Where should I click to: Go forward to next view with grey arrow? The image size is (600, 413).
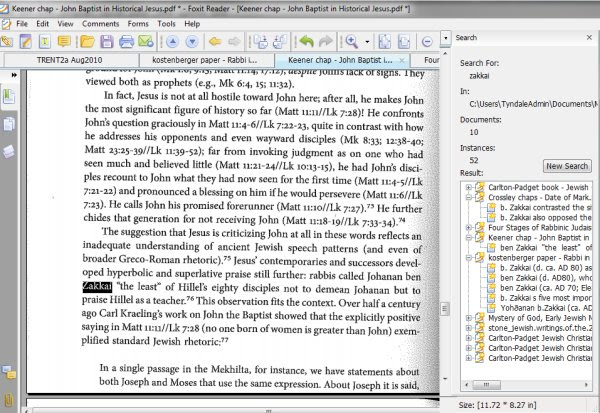coord(235,41)
